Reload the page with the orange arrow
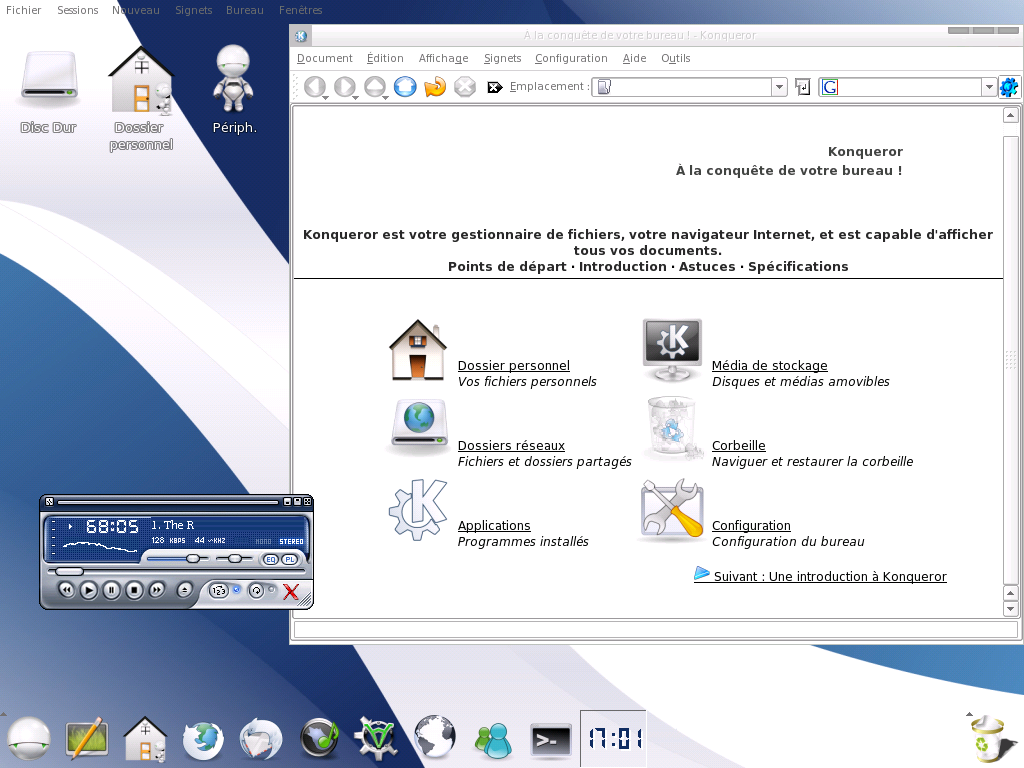The height and width of the screenshot is (768, 1024). click(x=435, y=86)
